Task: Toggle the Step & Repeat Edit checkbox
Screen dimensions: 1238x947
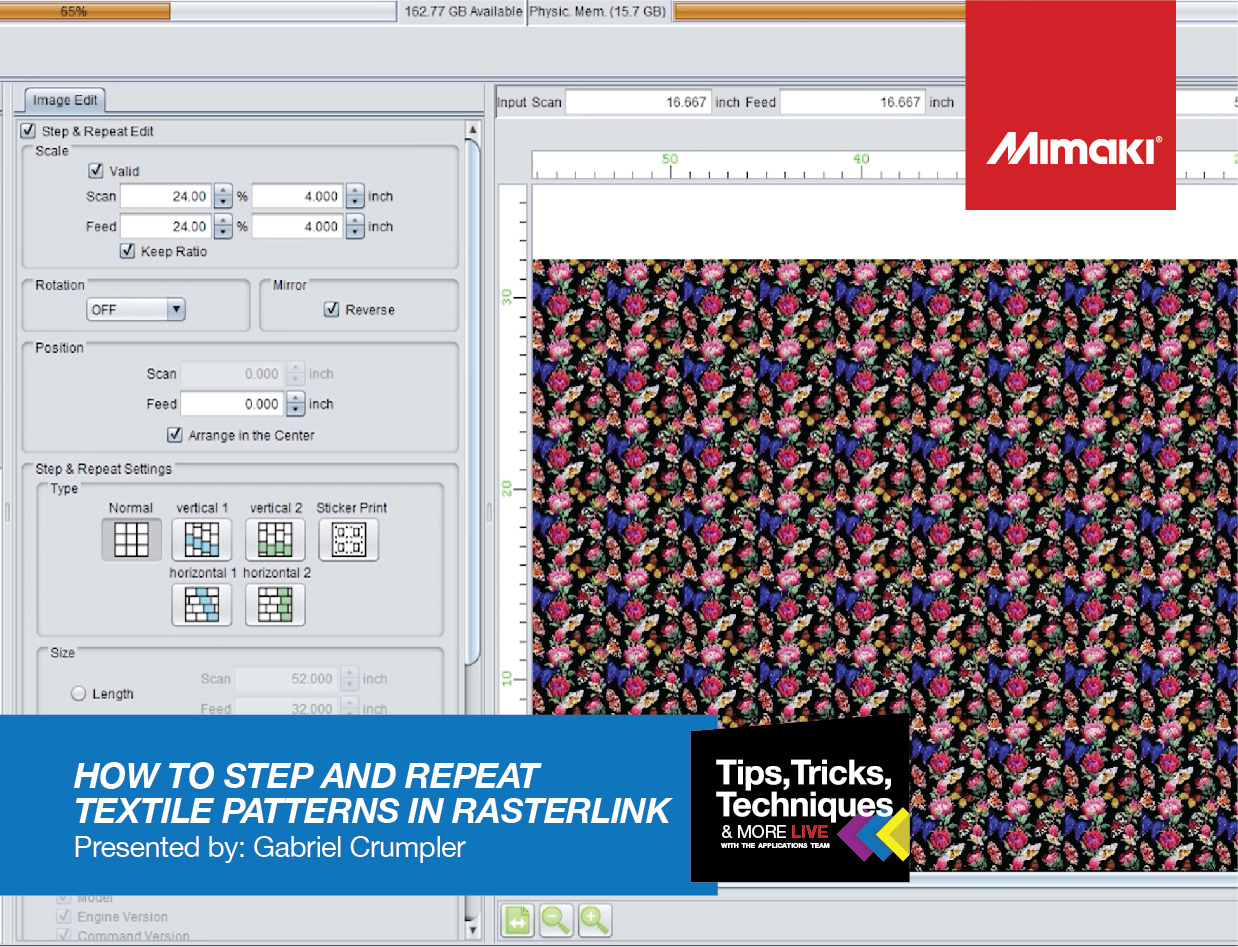Action: point(28,131)
